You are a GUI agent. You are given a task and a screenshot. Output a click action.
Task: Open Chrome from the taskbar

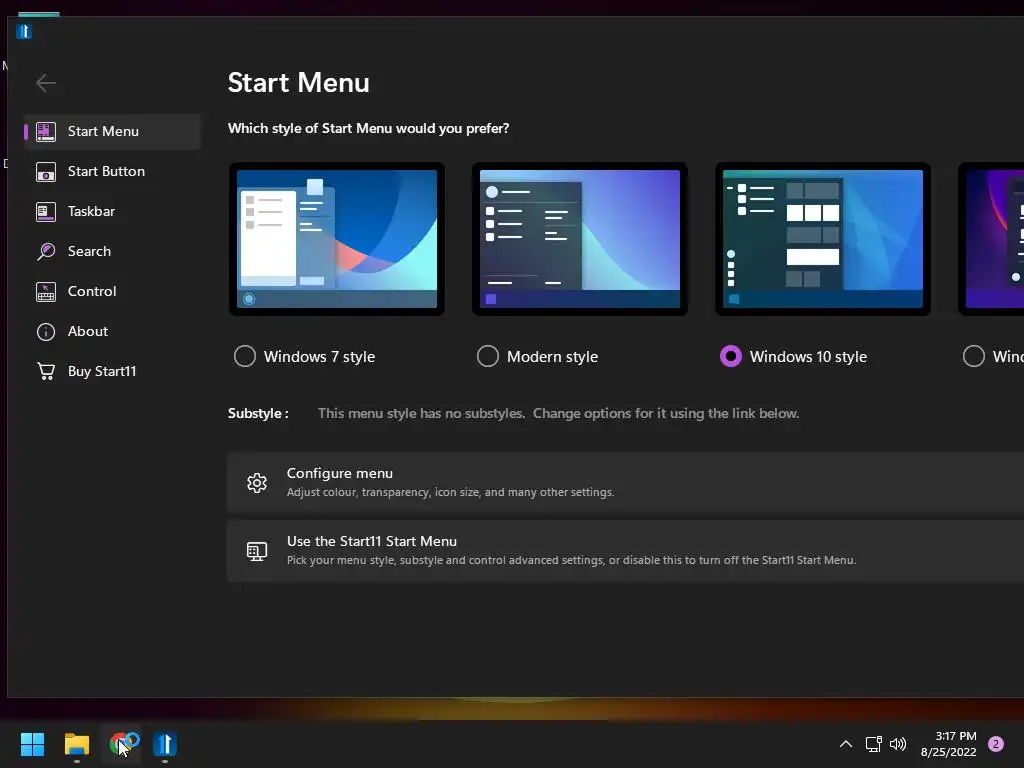point(121,744)
